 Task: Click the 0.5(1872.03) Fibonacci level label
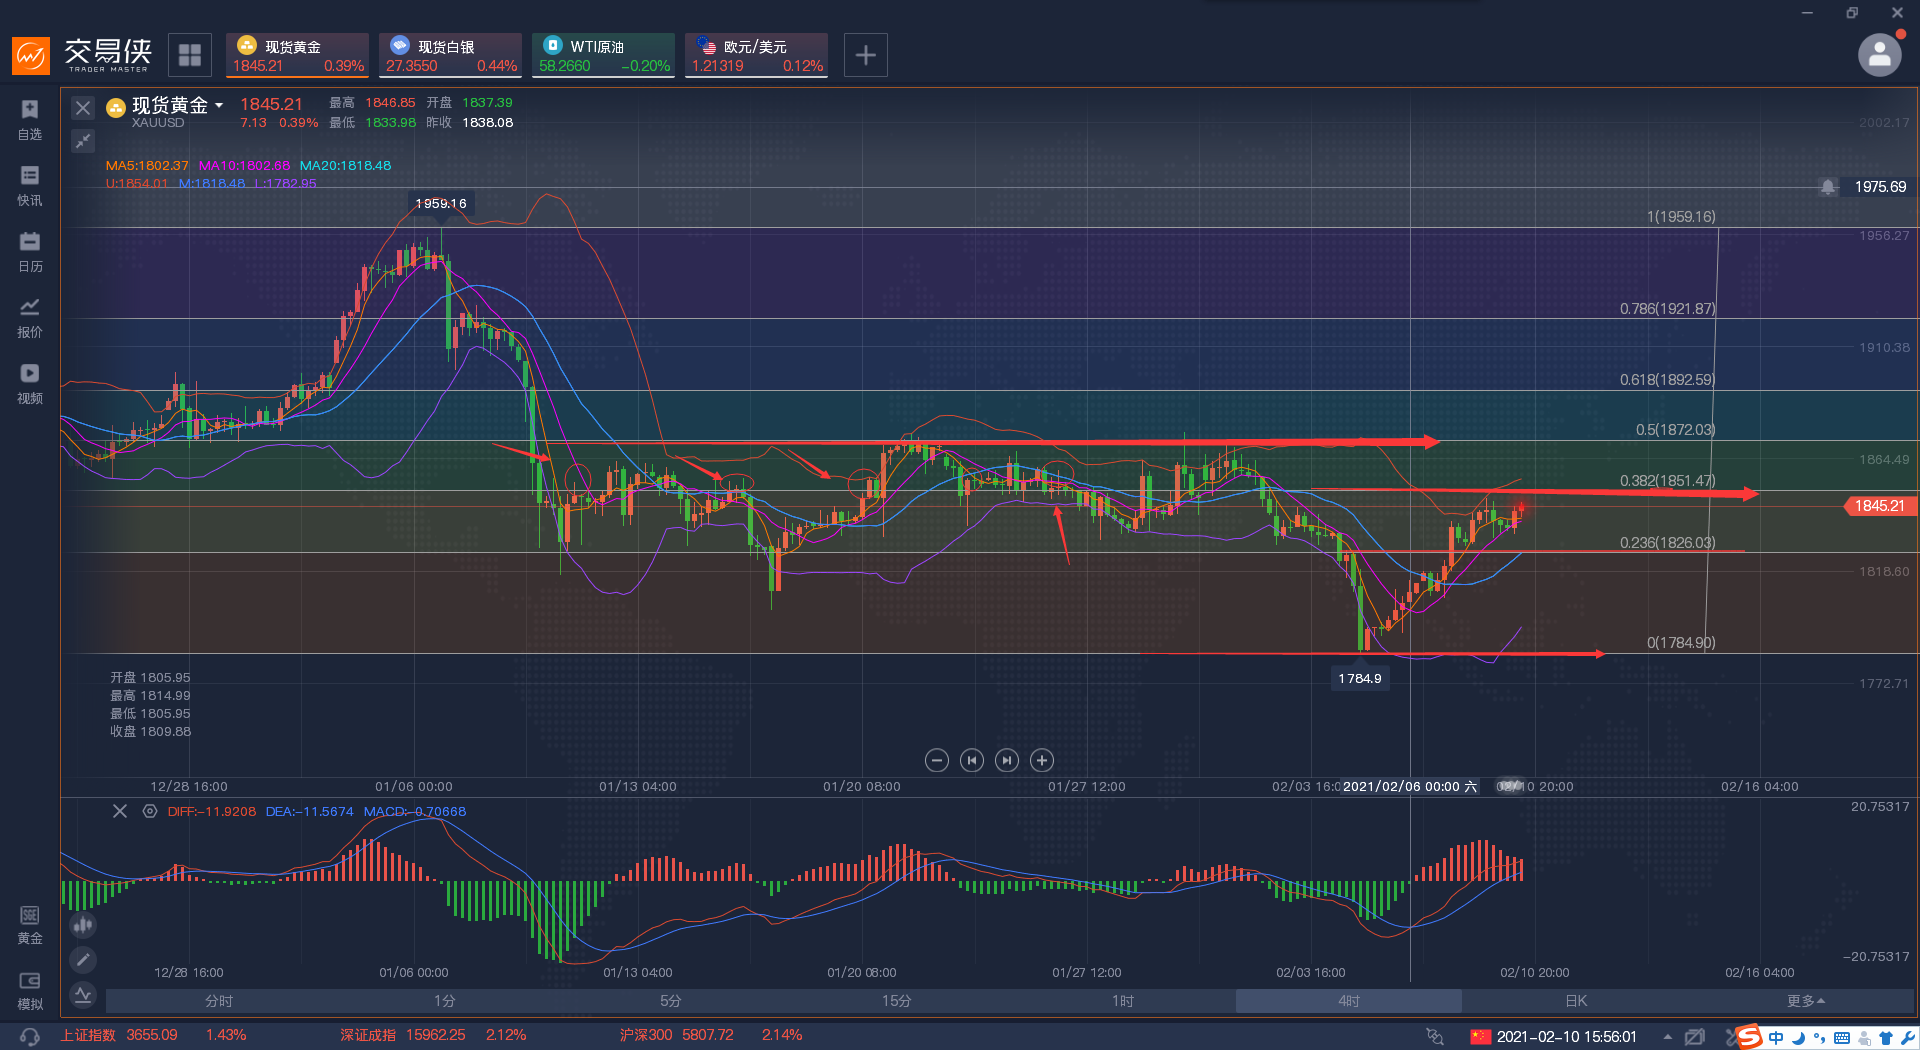(x=1675, y=430)
